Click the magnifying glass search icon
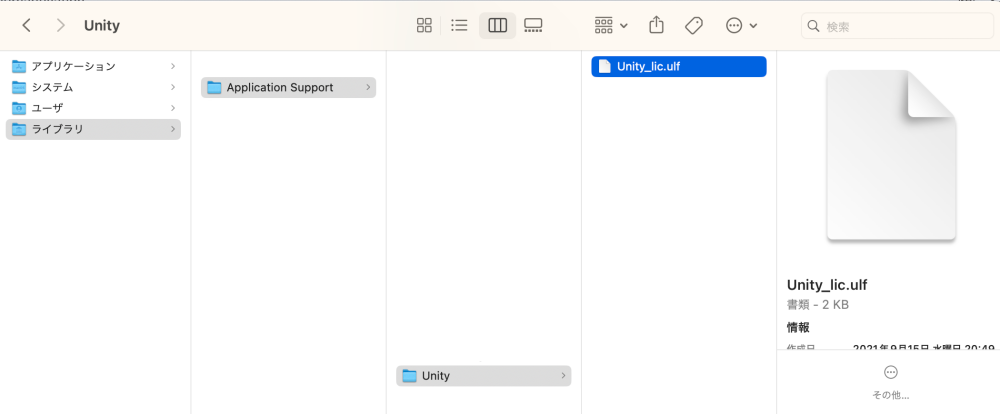This screenshot has height=414, width=1000. pyautogui.click(x=813, y=26)
